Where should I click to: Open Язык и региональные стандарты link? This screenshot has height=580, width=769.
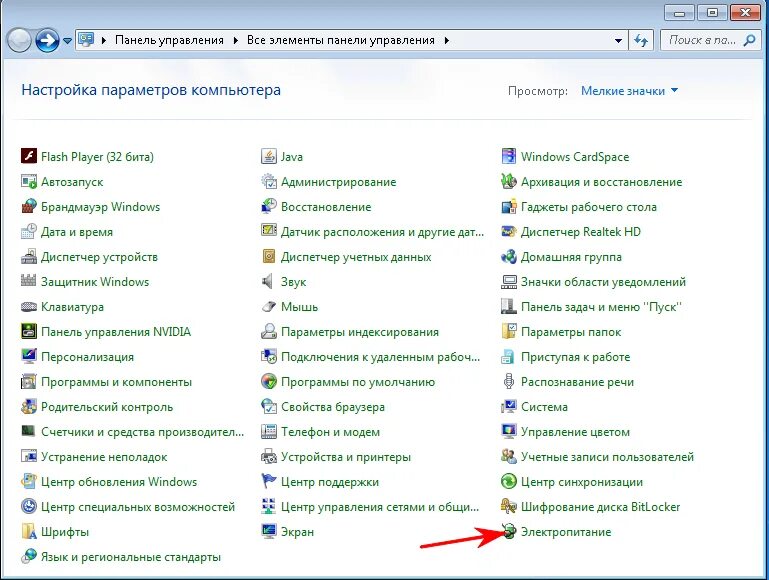click(130, 557)
